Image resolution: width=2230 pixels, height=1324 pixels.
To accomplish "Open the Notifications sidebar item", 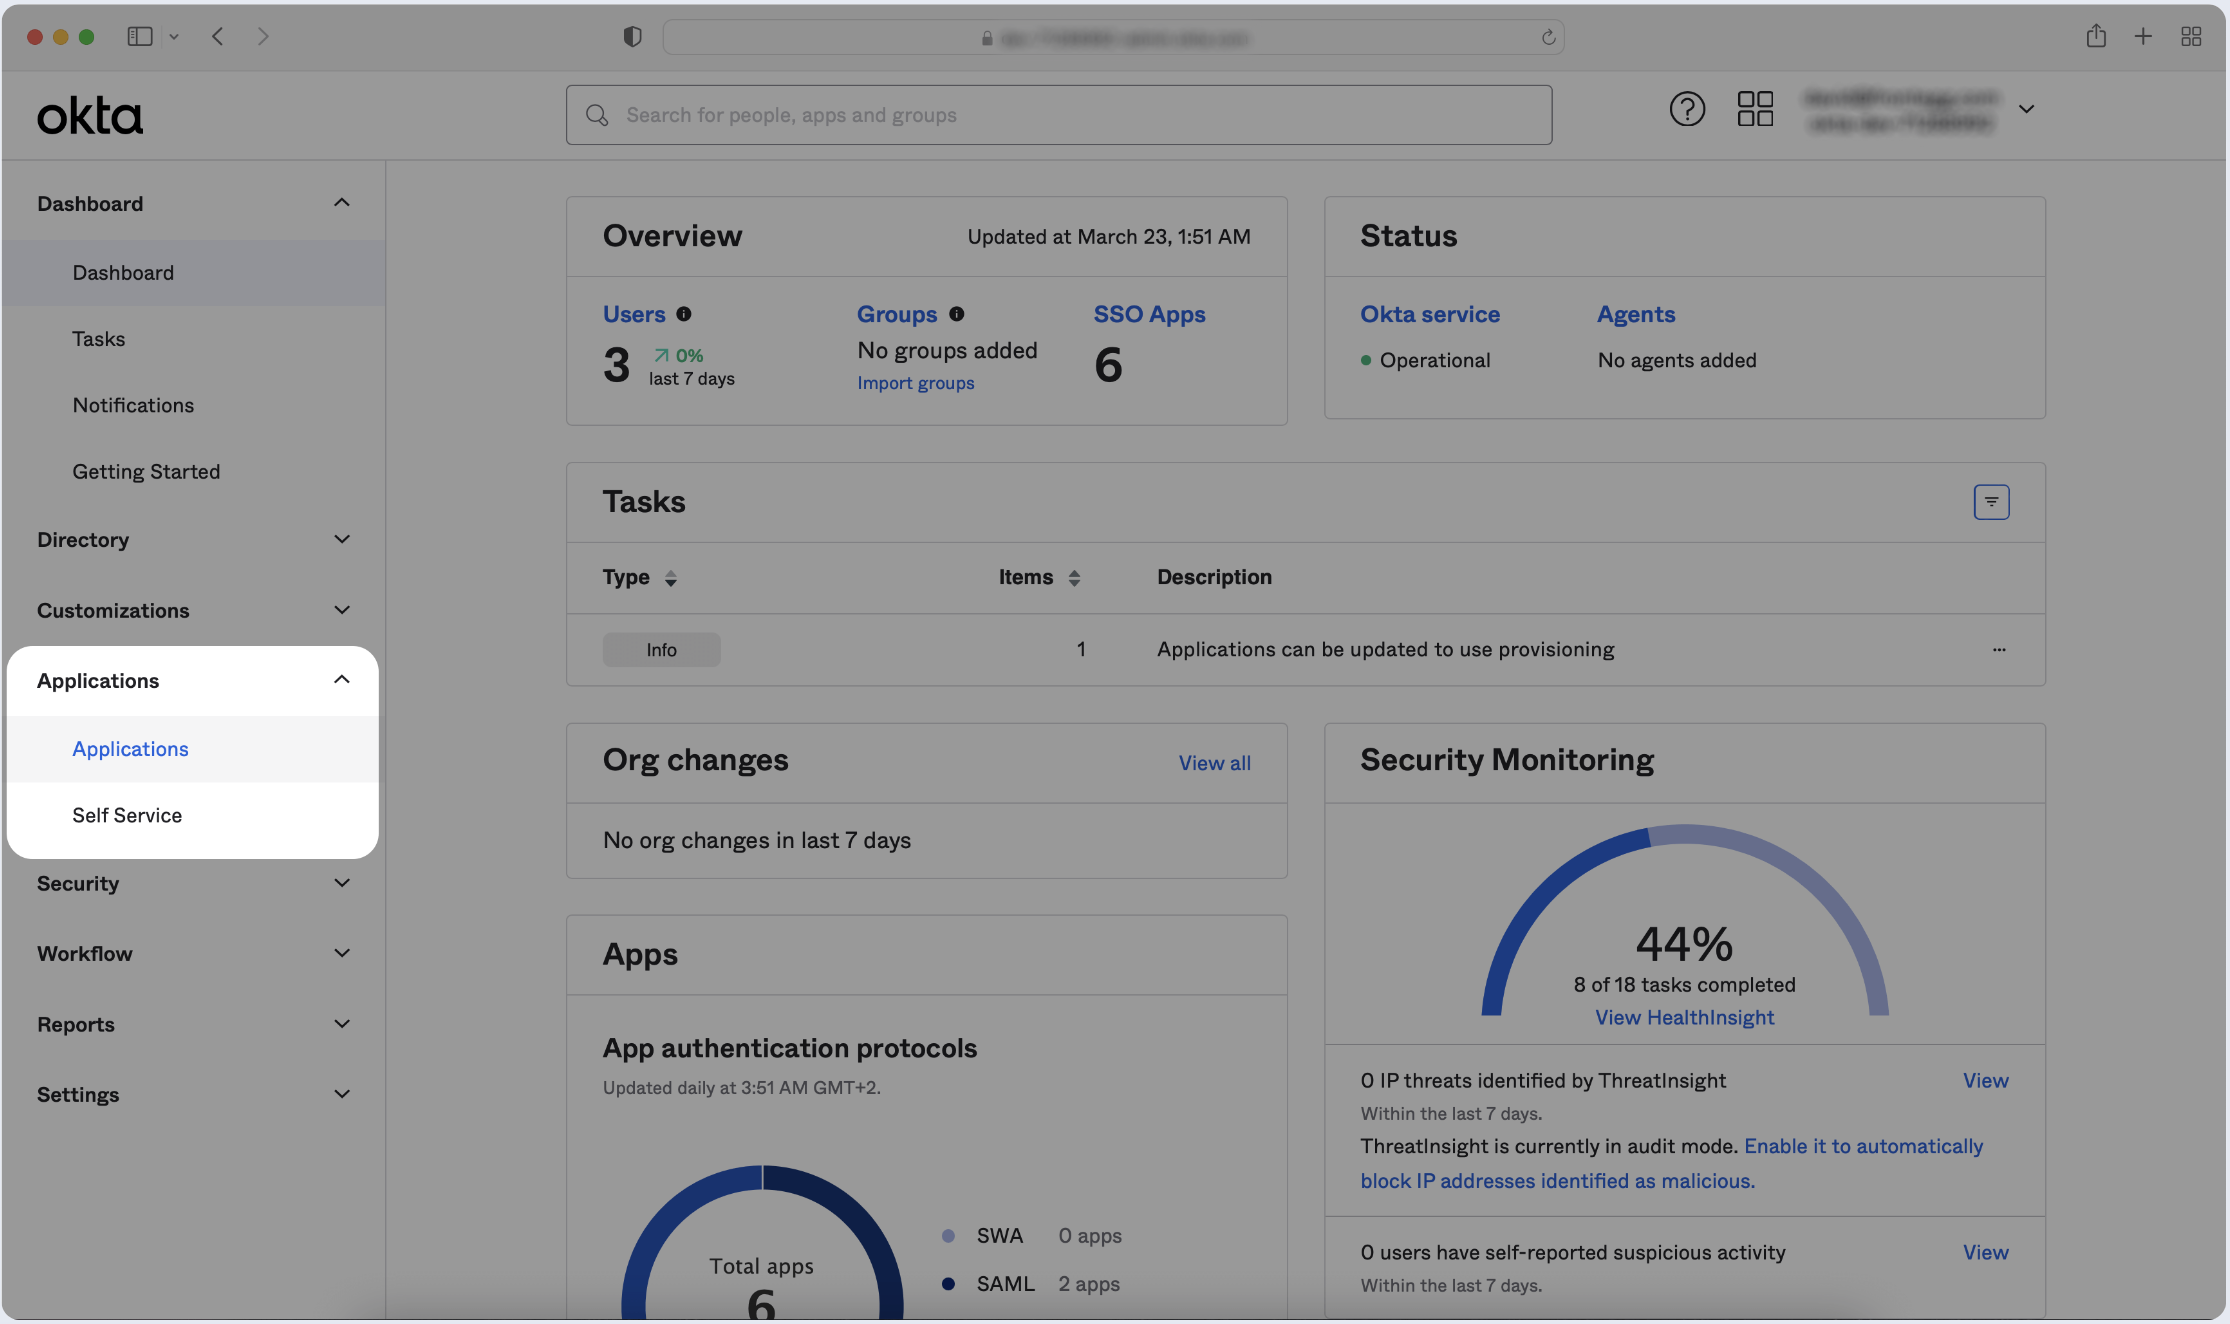I will click(133, 405).
